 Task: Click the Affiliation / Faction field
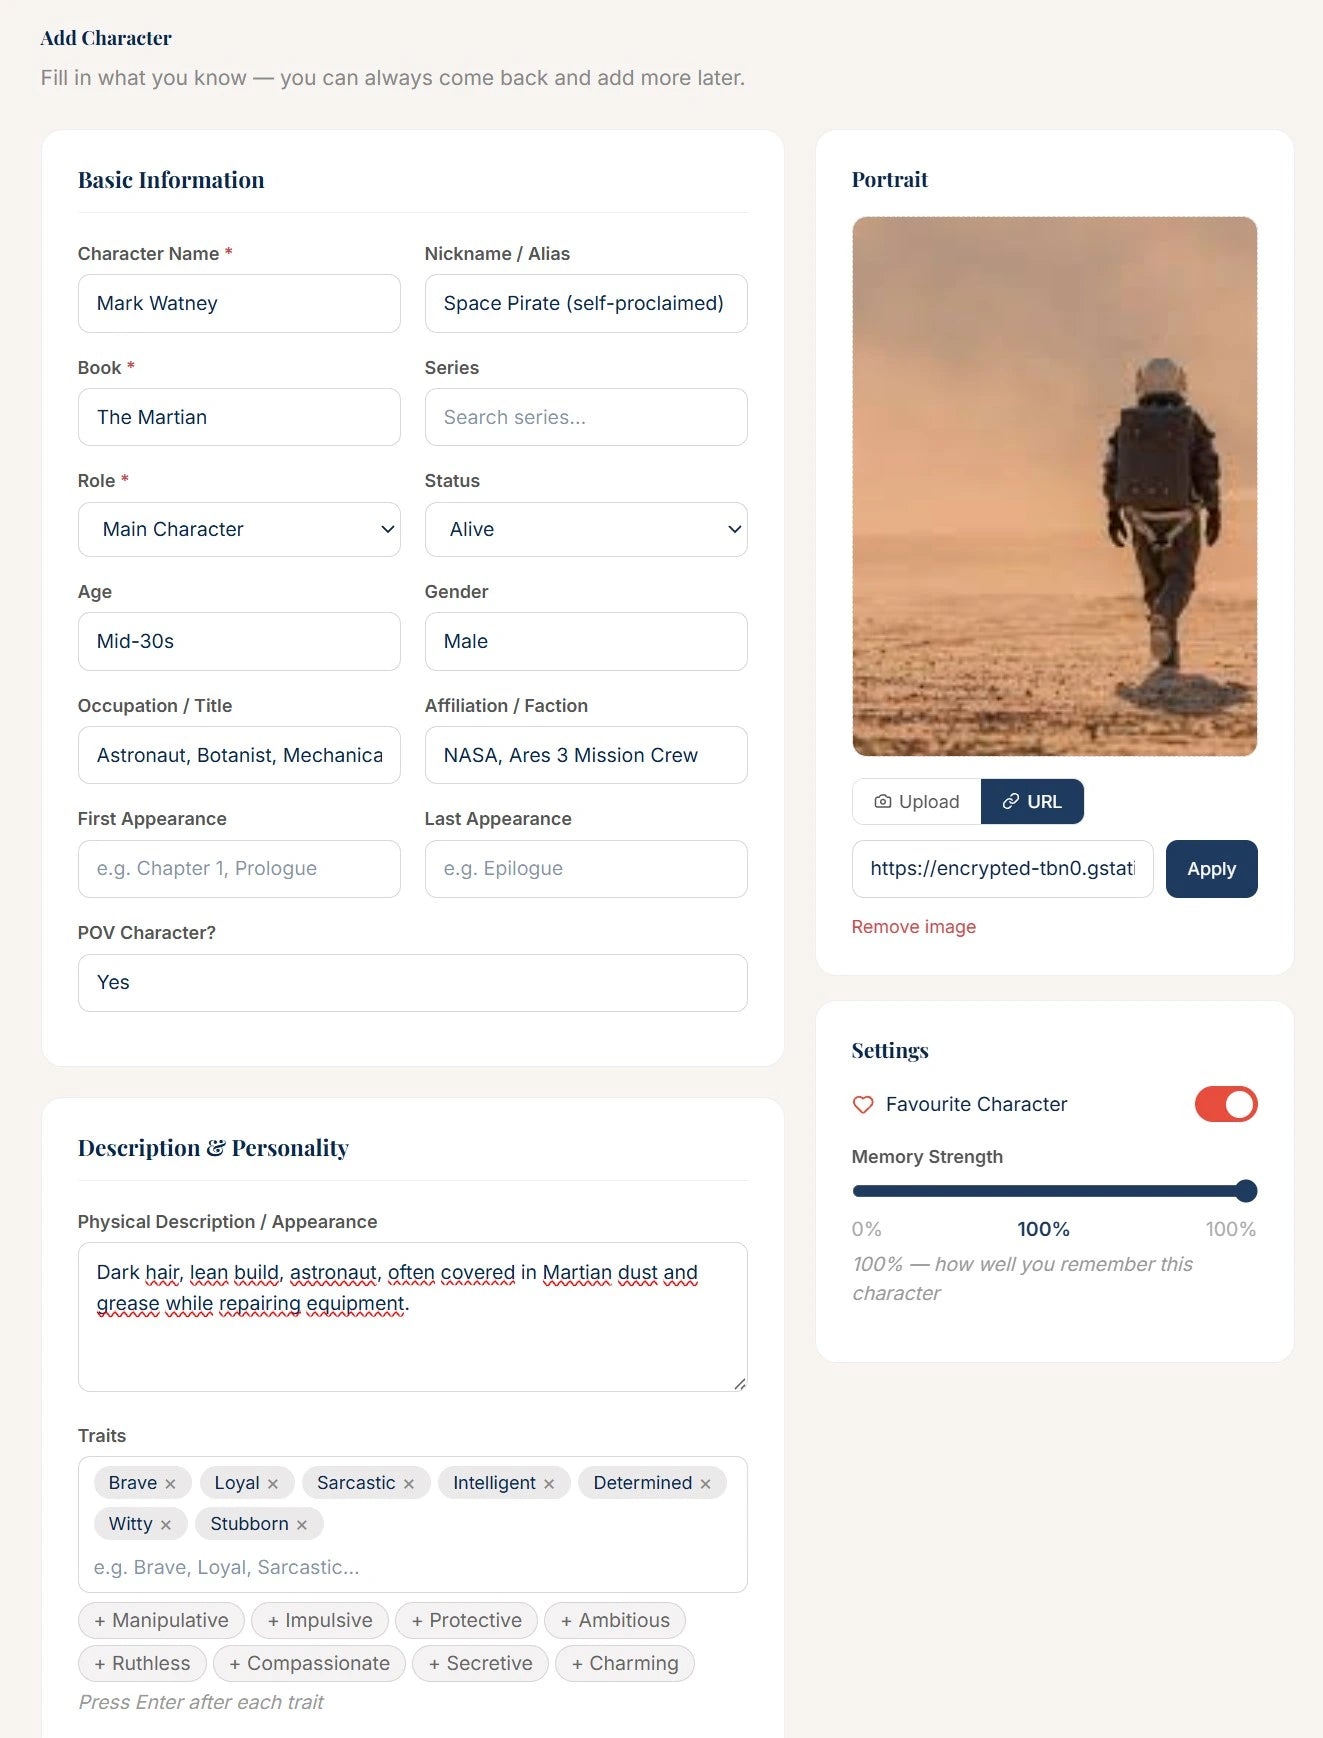586,755
